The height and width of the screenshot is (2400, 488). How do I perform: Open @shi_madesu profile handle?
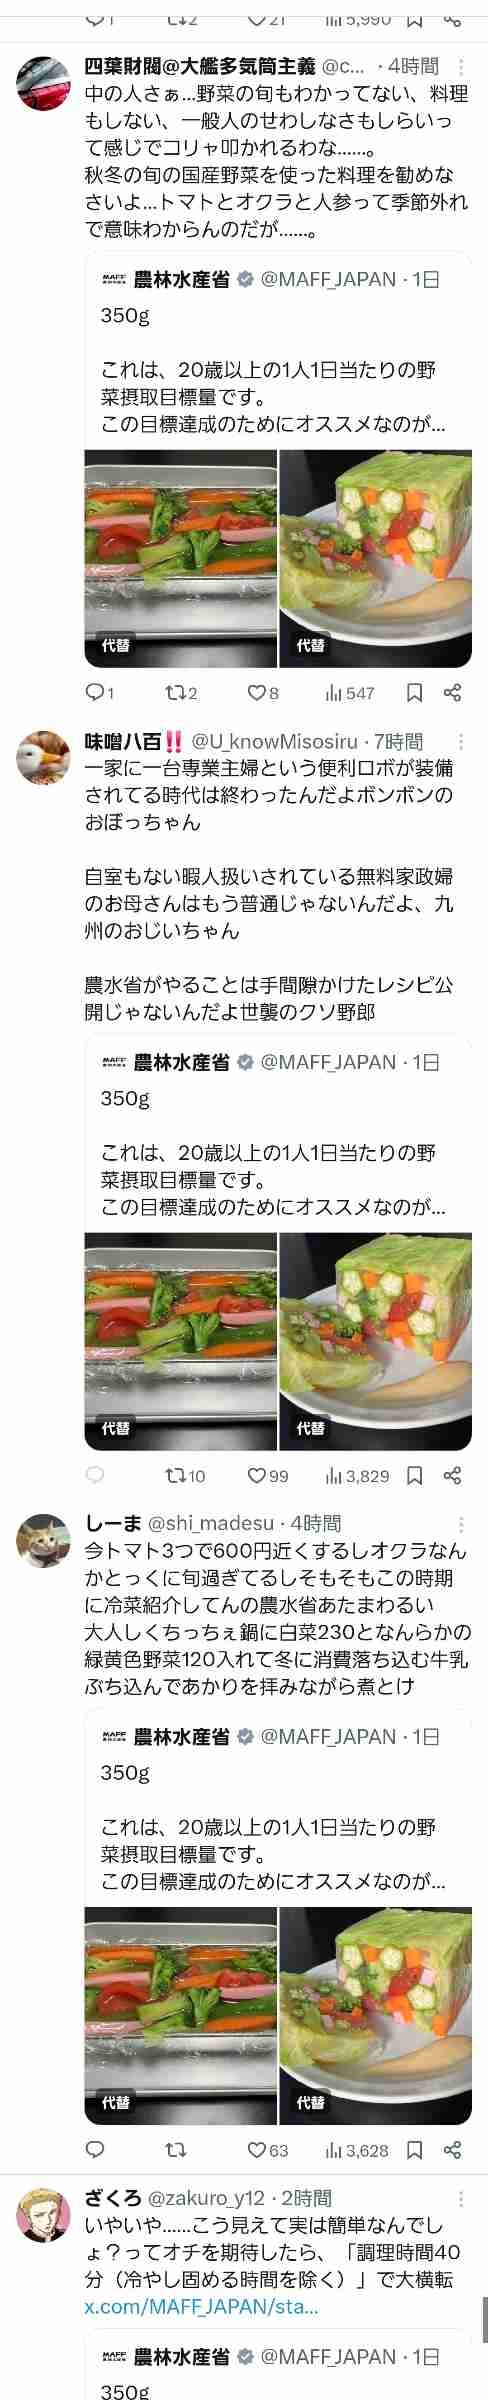(211, 1523)
